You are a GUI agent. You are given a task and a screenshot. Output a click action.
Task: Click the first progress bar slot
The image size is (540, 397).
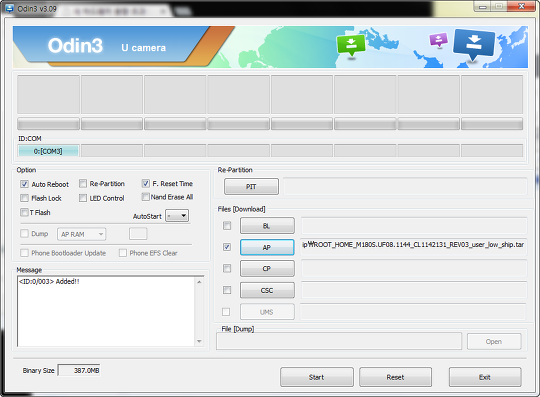pos(48,124)
